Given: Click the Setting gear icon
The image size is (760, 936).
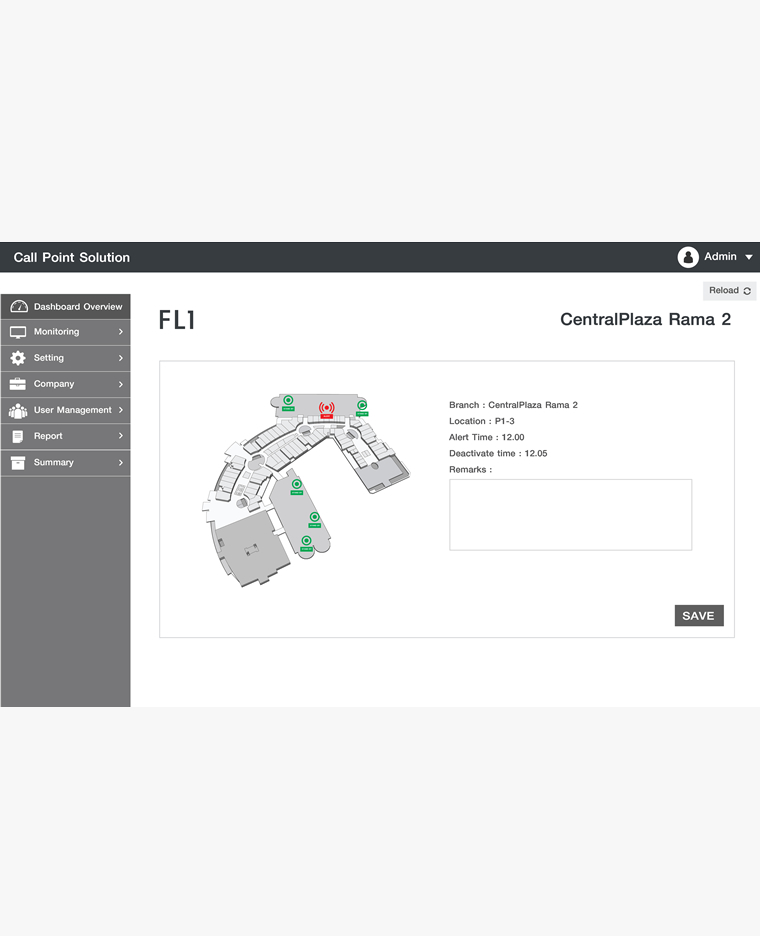Looking at the screenshot, I should tap(18, 358).
